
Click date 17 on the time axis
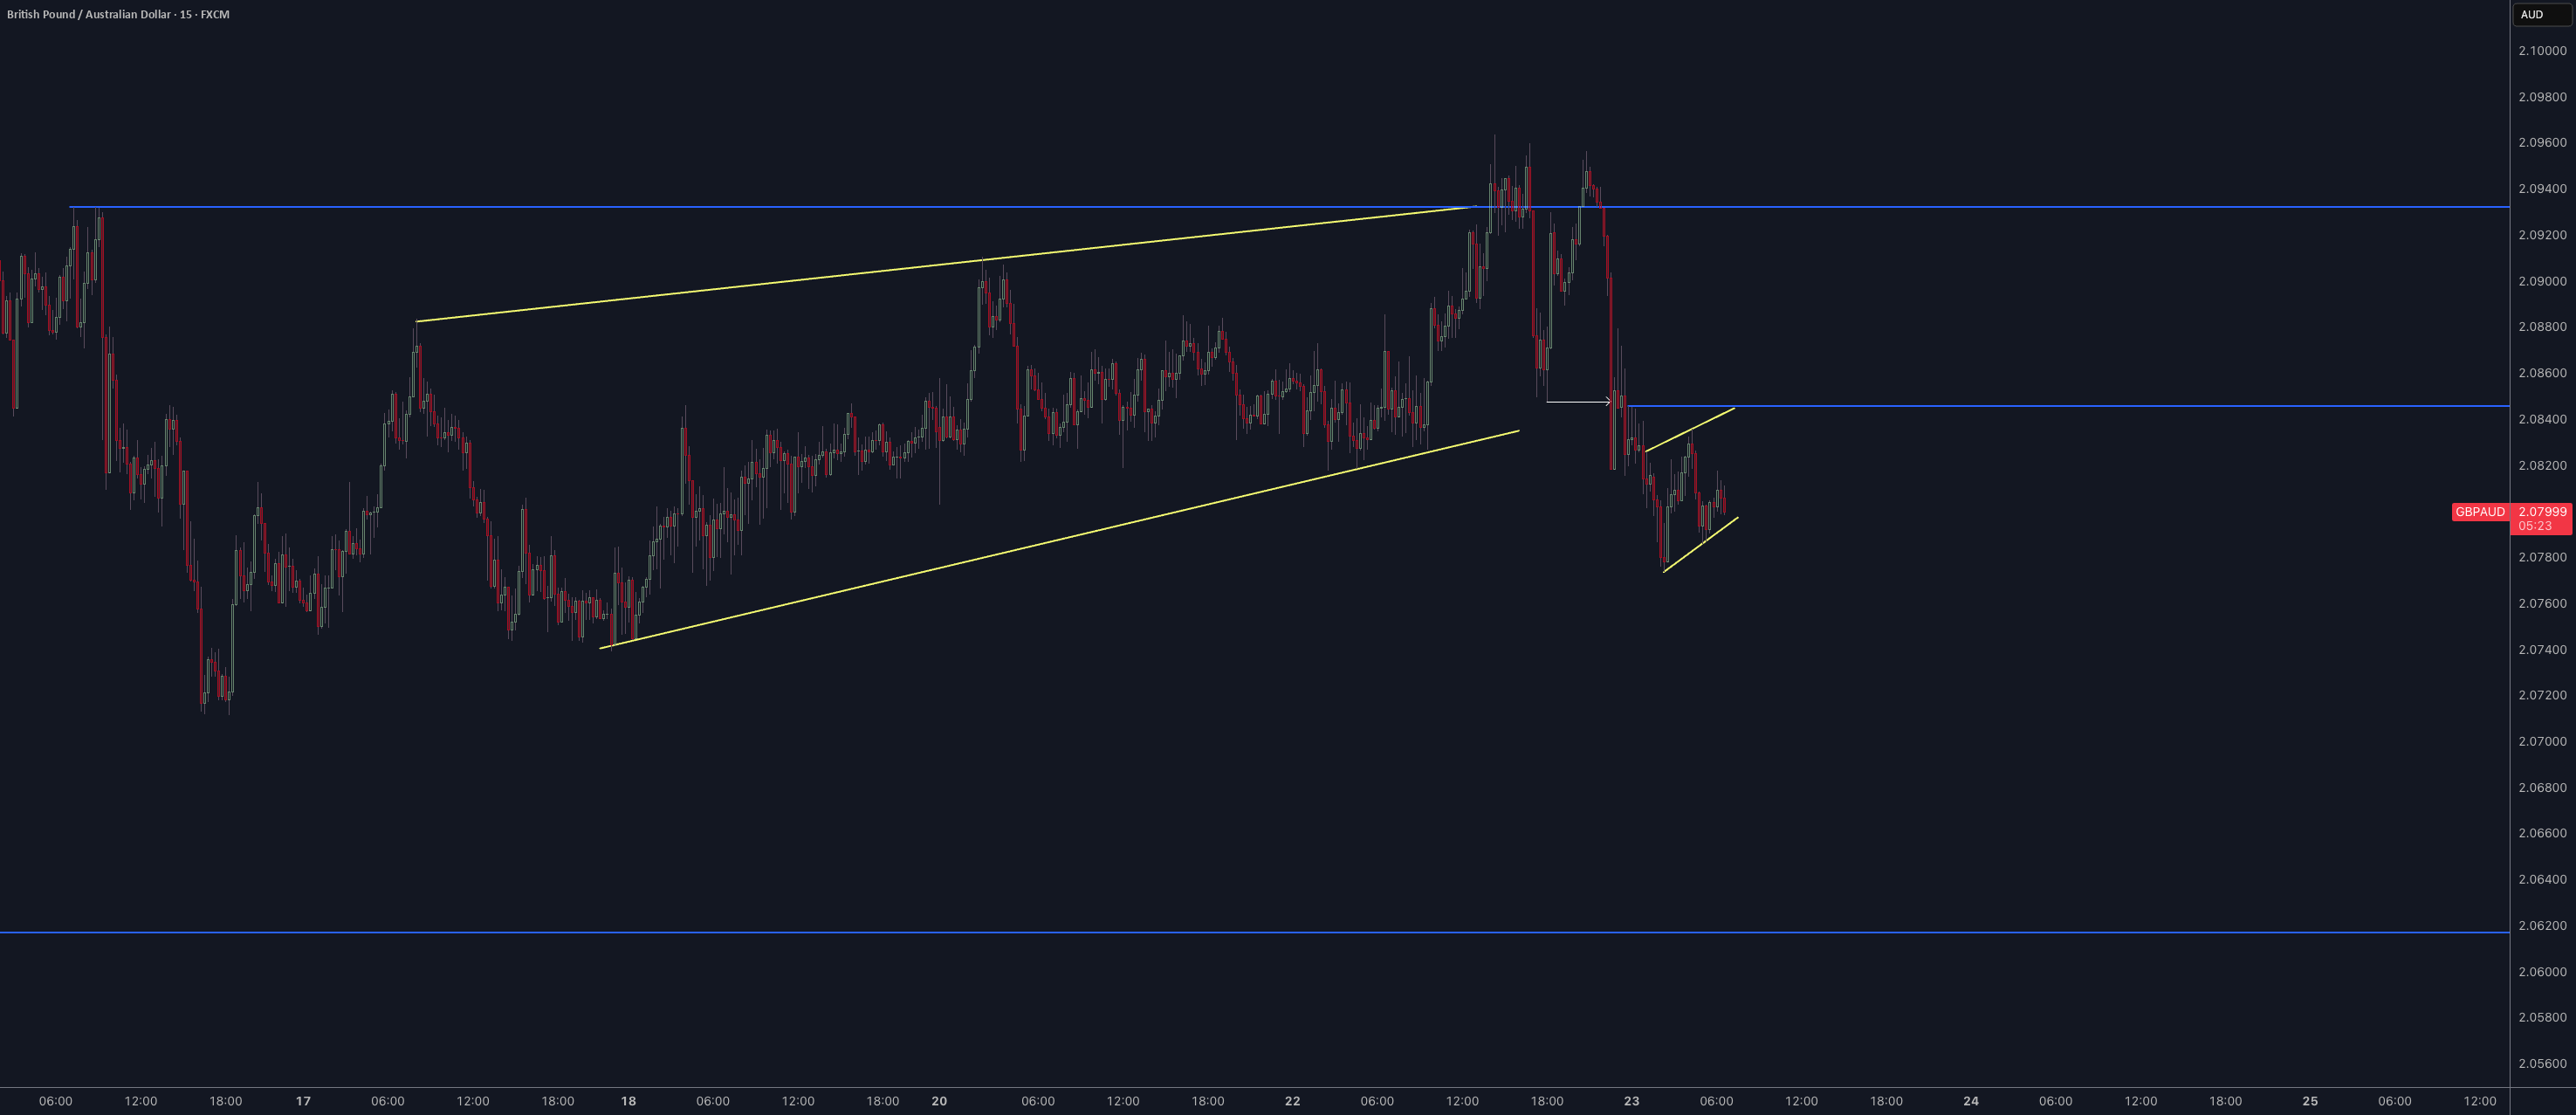click(x=303, y=1101)
